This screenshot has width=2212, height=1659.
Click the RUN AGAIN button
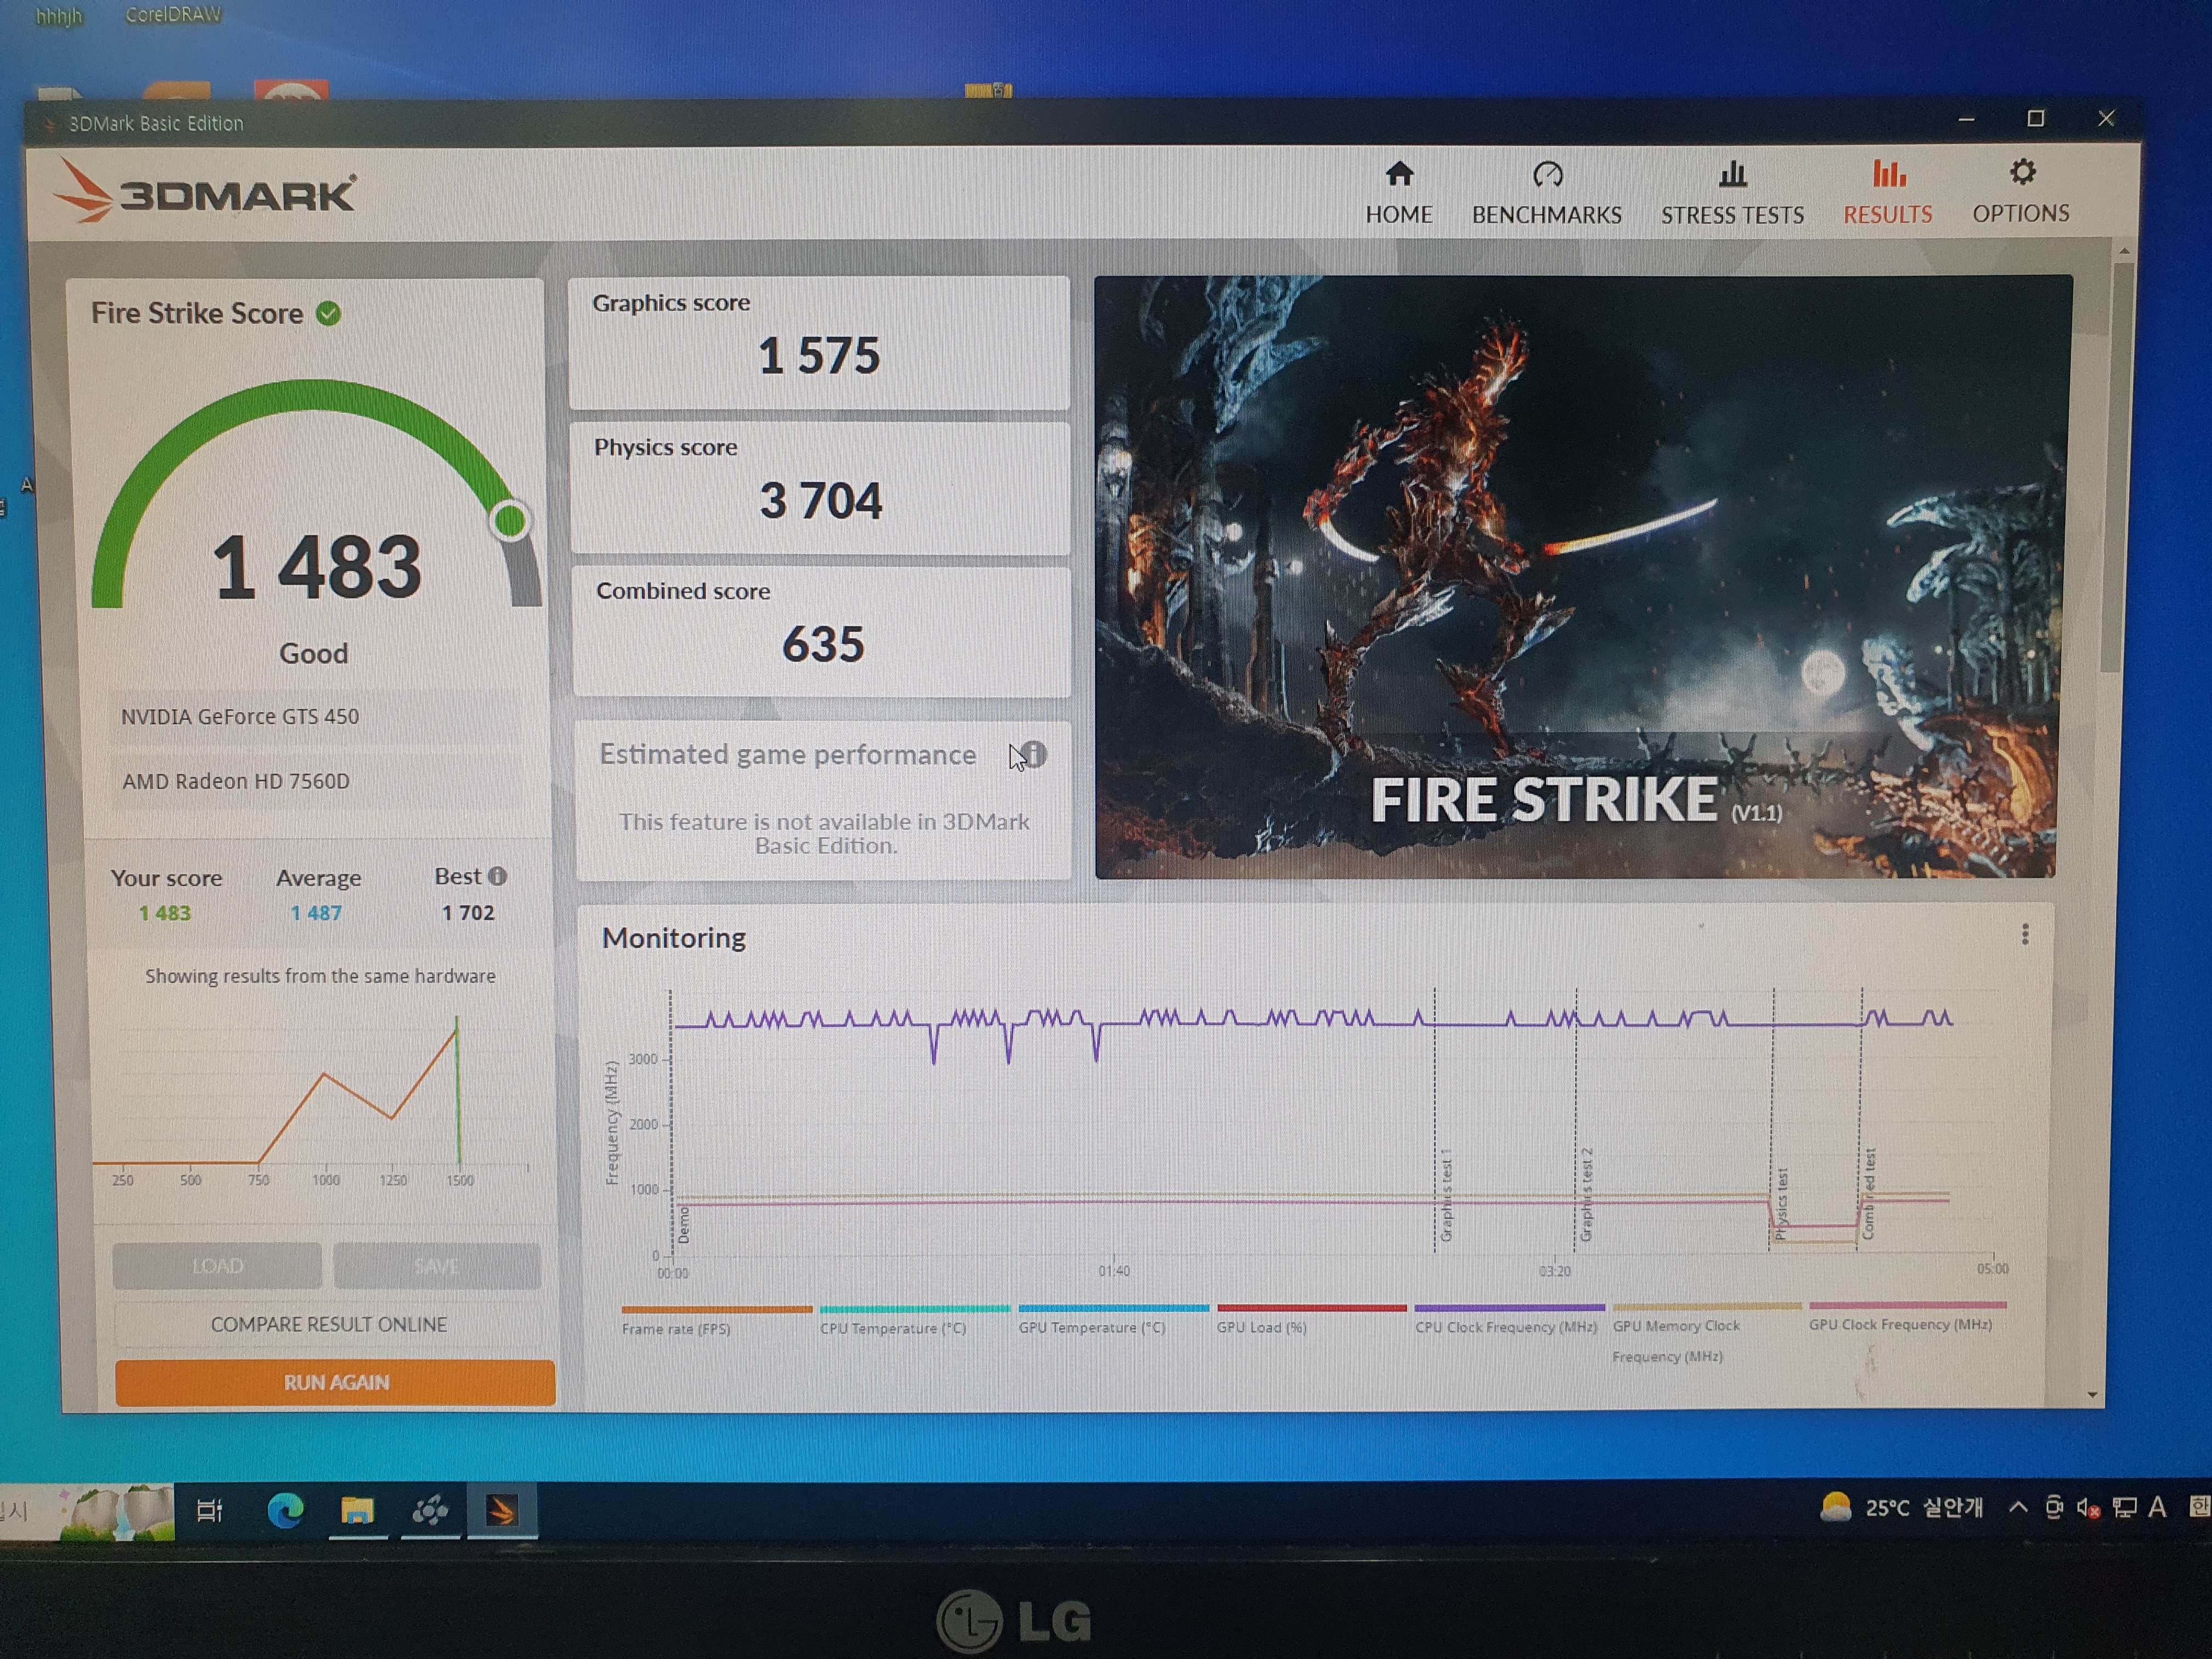335,1382
